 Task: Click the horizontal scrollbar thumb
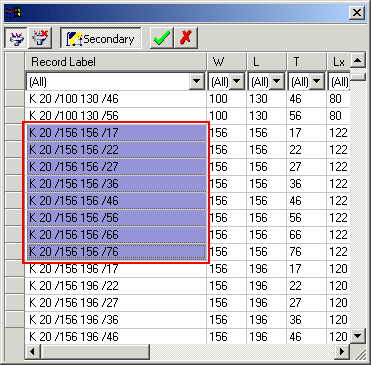coord(95,351)
